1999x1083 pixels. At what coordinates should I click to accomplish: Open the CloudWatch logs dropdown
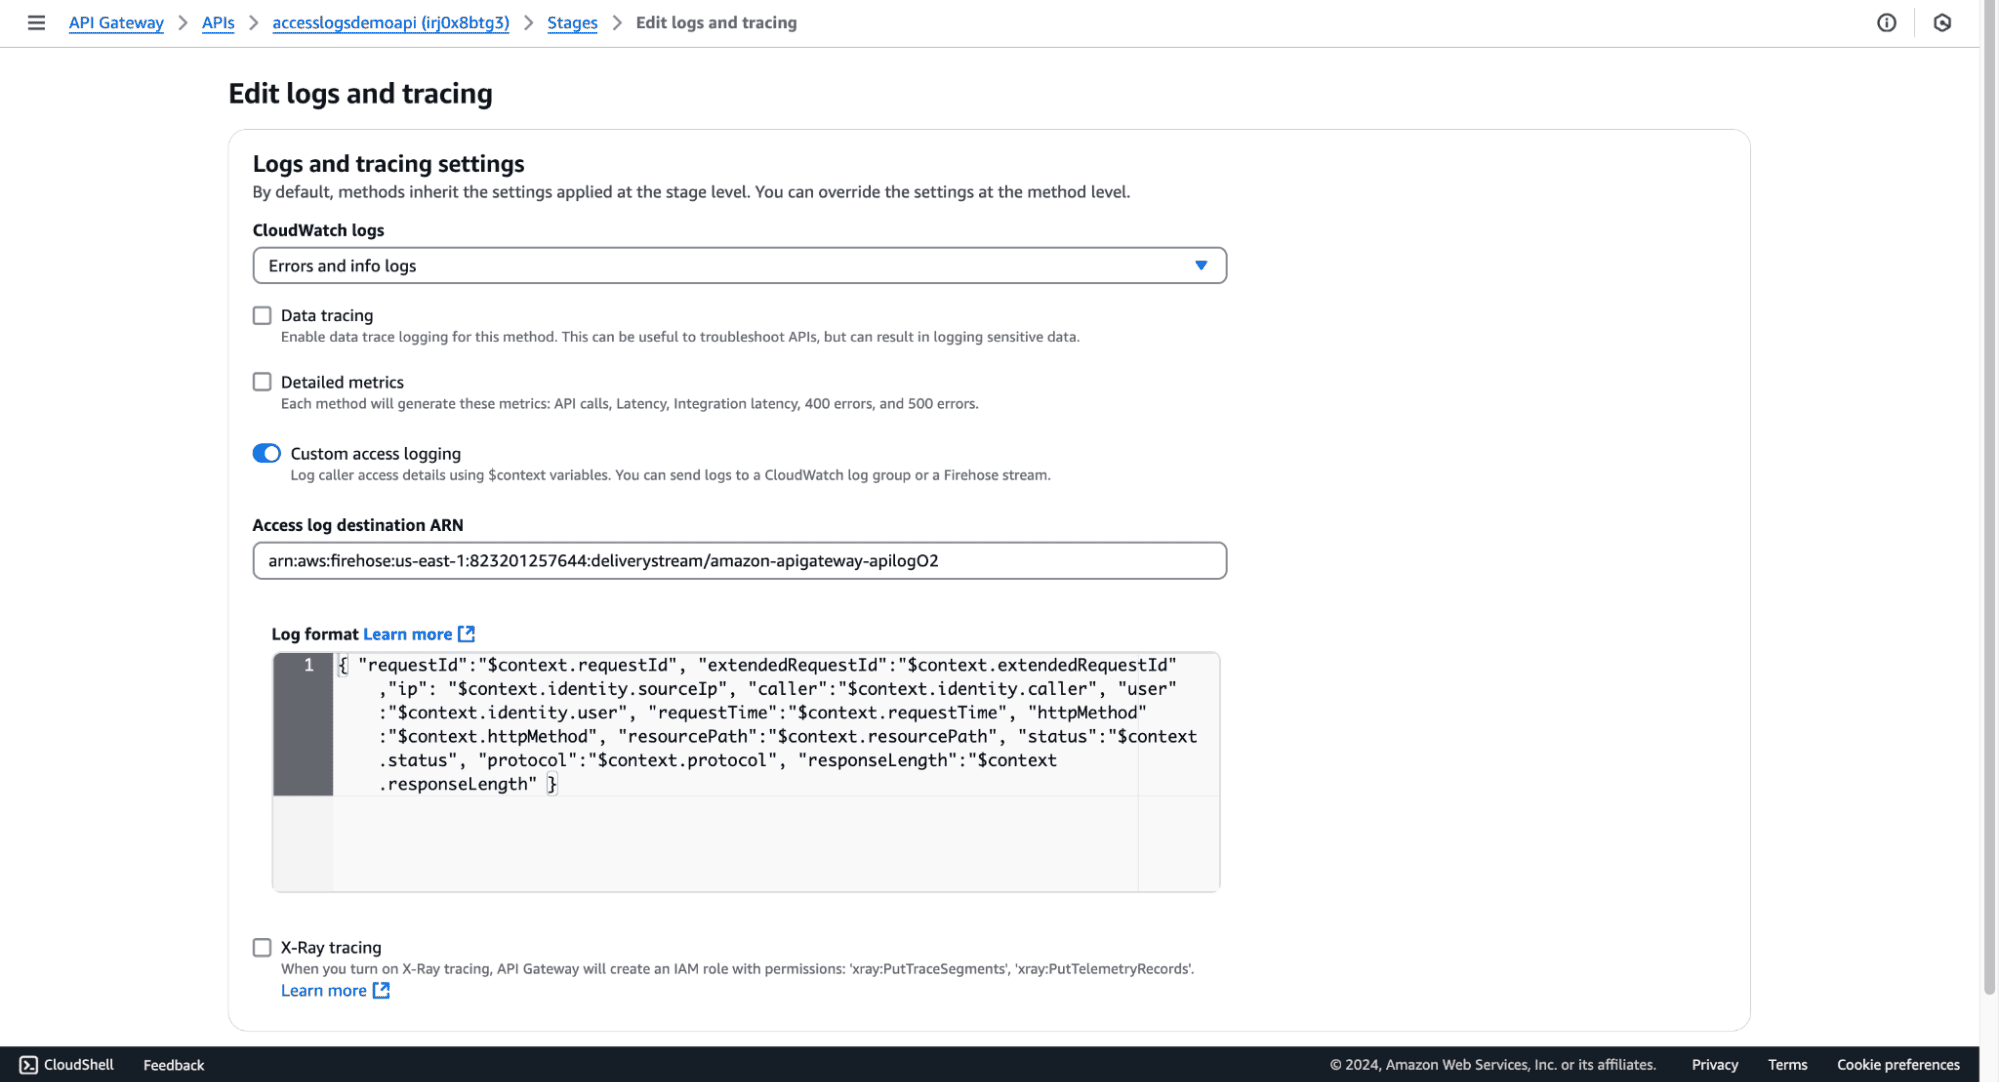coord(739,265)
